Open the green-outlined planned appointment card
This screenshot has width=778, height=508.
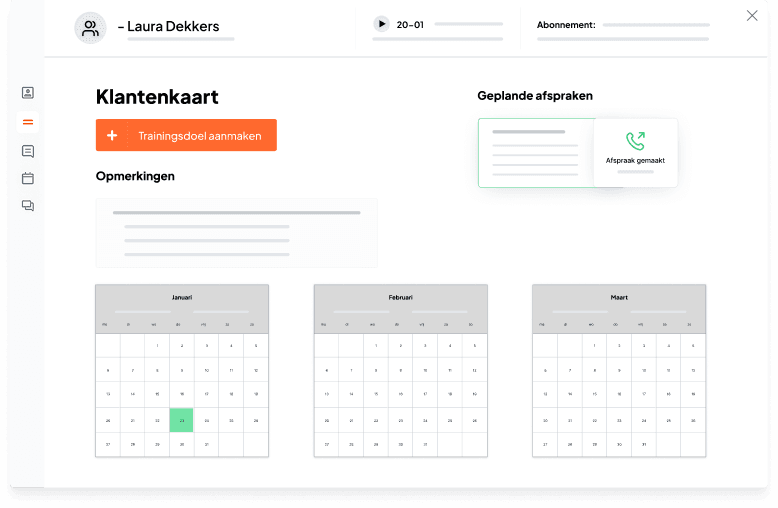535,152
